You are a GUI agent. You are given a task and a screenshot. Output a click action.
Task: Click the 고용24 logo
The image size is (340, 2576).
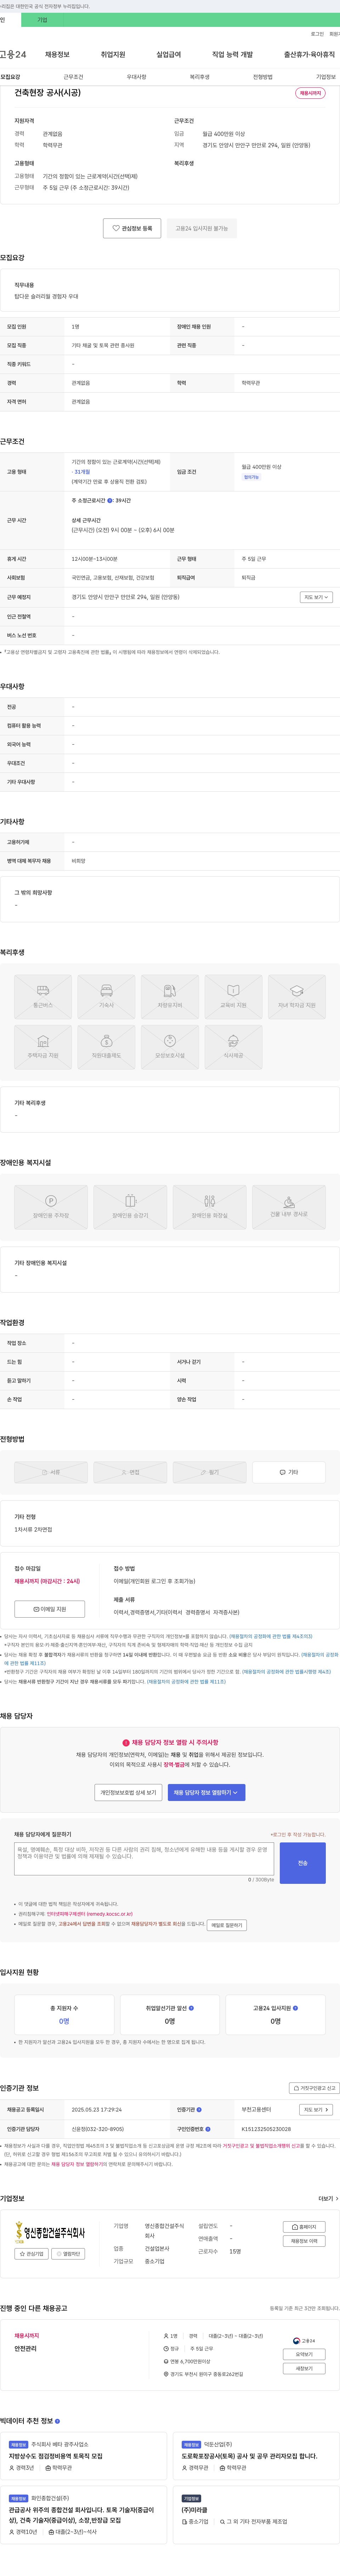(x=13, y=54)
